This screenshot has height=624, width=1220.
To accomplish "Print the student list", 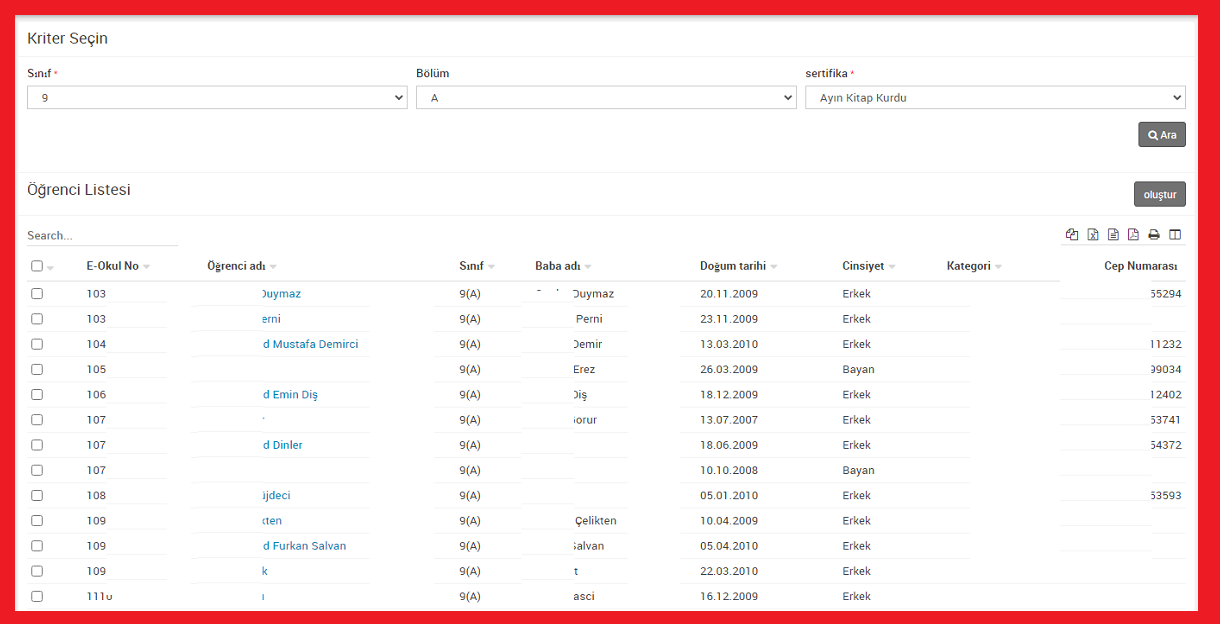I will tap(1154, 235).
